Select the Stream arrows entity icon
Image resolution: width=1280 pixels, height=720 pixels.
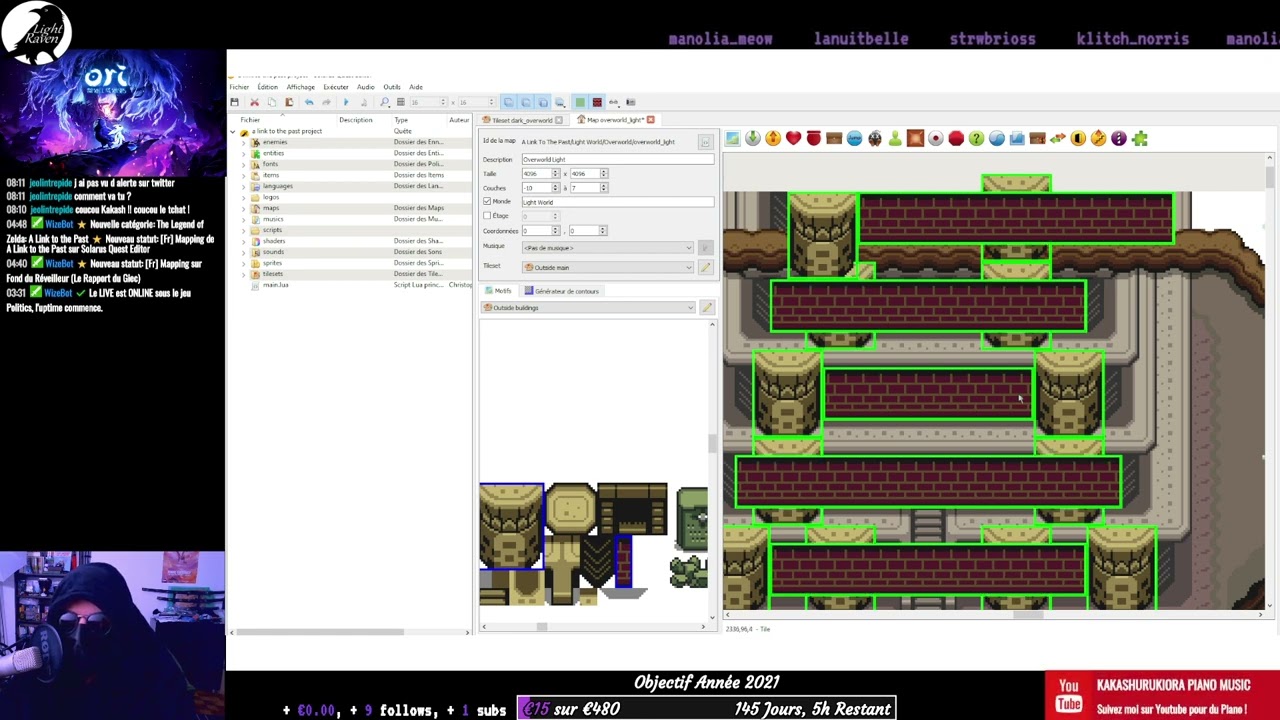pos(1058,138)
